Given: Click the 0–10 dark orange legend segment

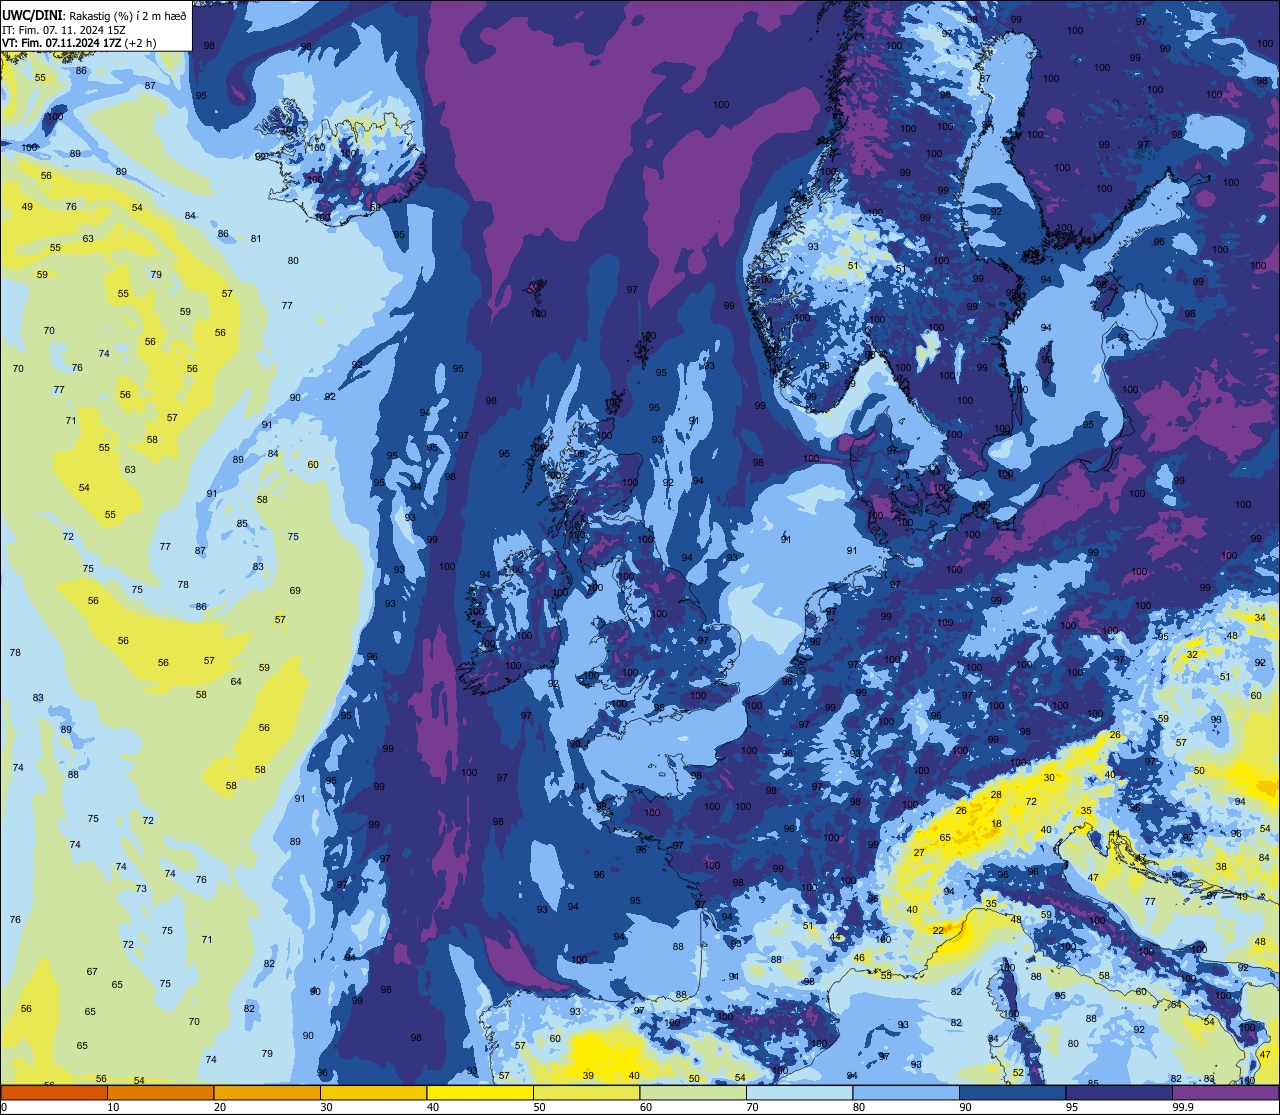Looking at the screenshot, I should [54, 1092].
